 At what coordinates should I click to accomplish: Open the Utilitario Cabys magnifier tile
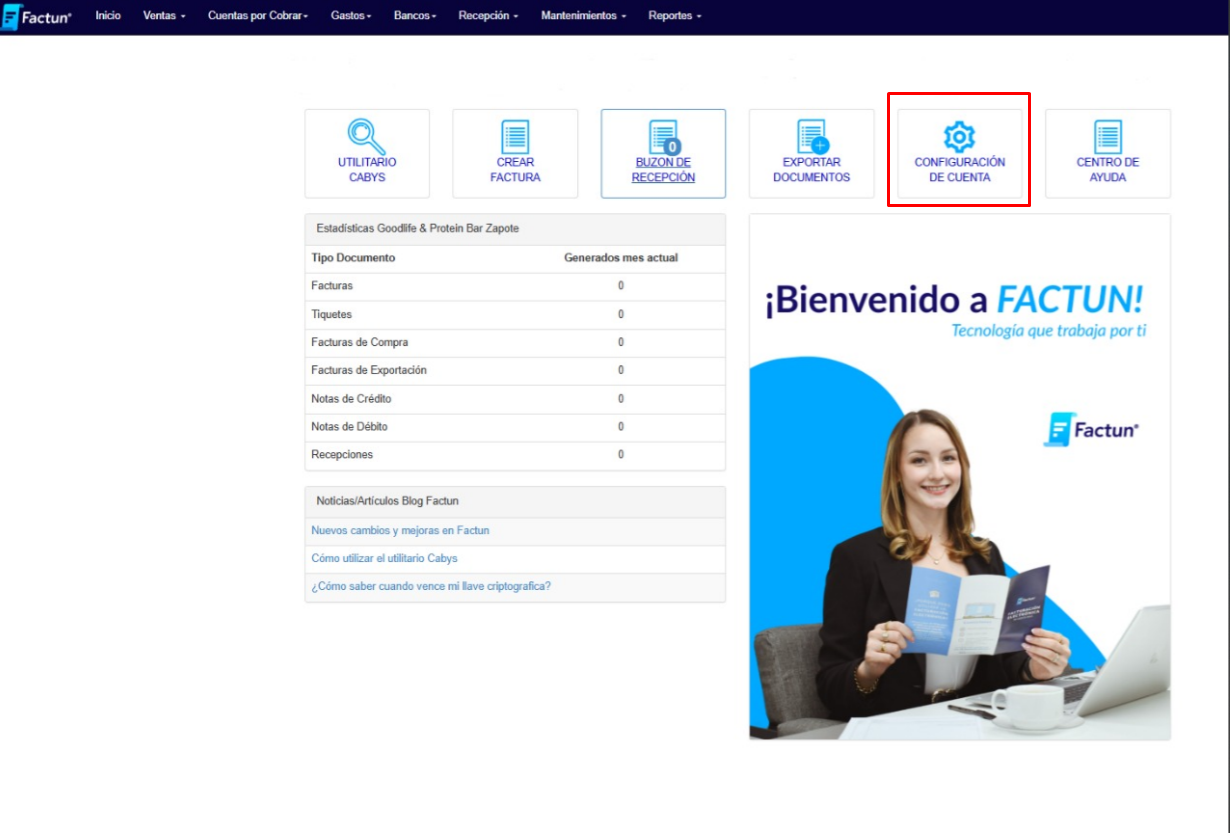click(x=367, y=153)
